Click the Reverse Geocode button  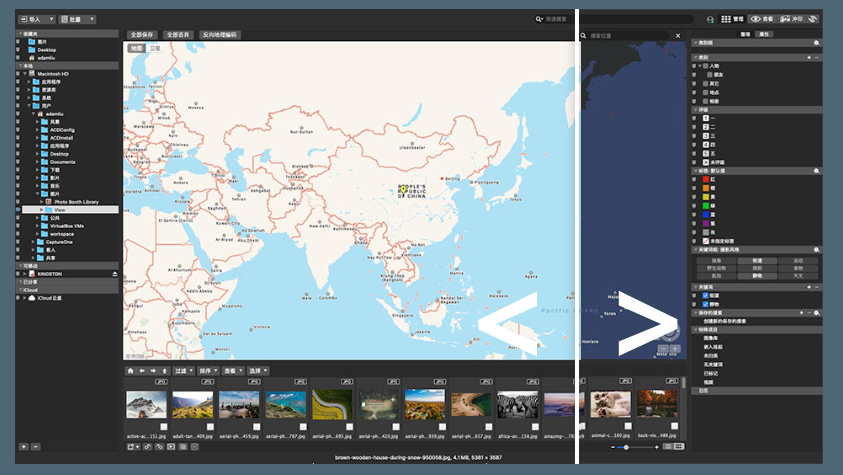tap(219, 34)
